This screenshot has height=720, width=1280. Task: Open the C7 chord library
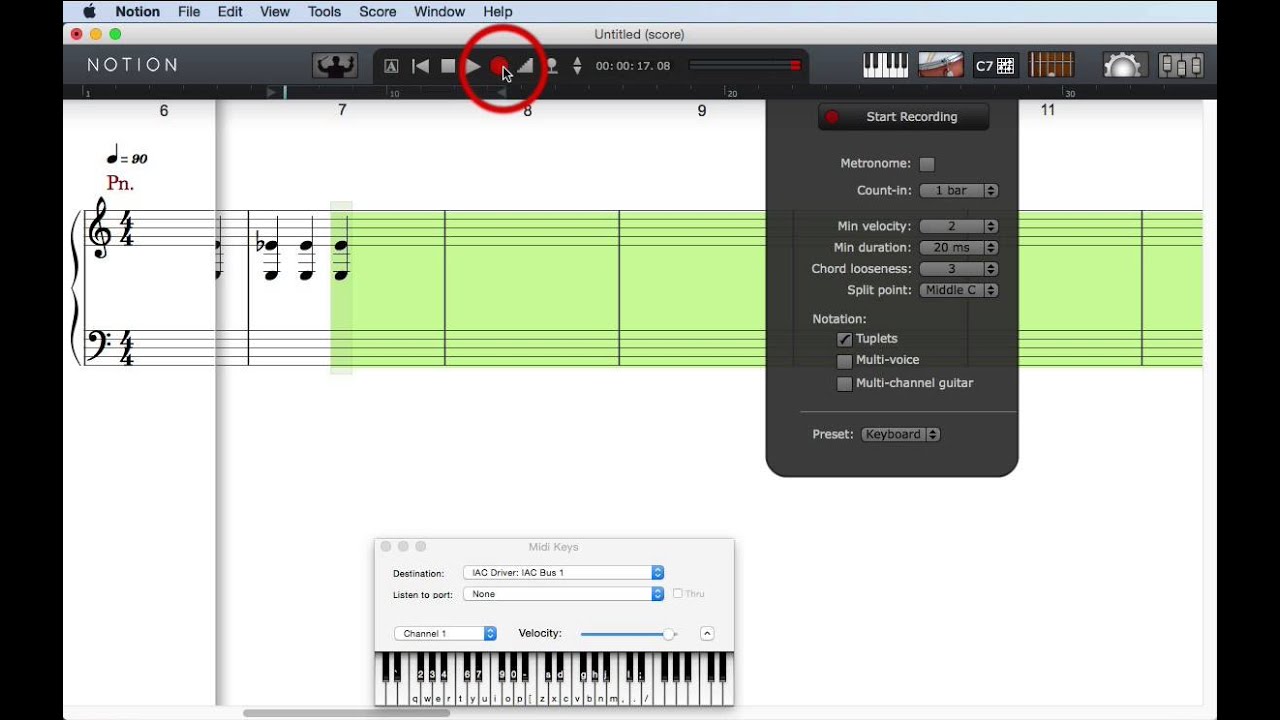pos(996,65)
